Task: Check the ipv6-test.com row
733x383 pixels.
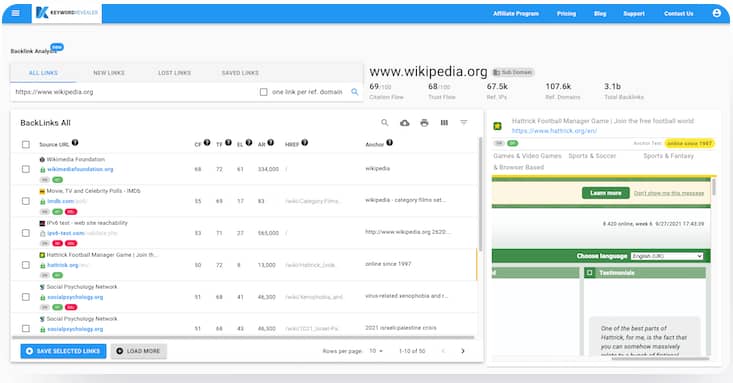Action: (x=26, y=233)
